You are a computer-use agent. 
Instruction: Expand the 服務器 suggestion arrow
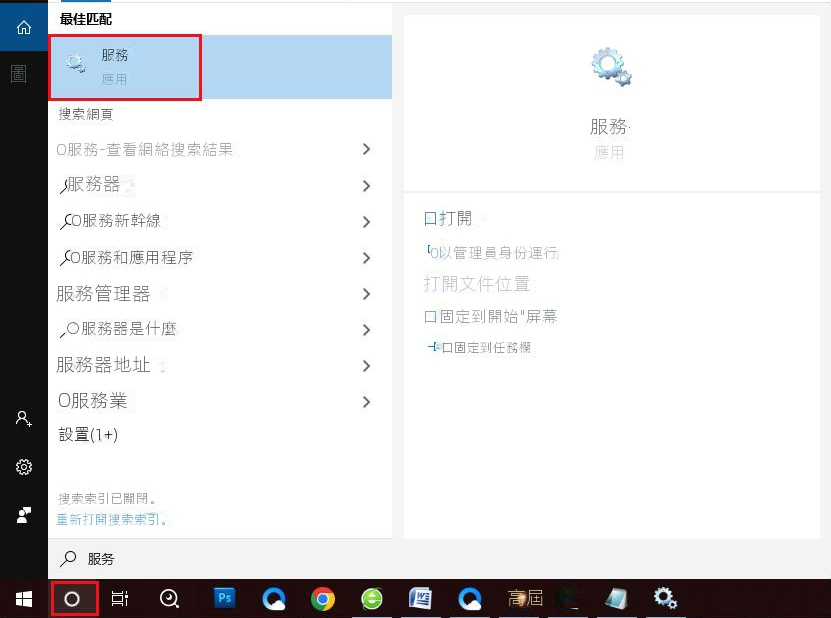pos(366,186)
